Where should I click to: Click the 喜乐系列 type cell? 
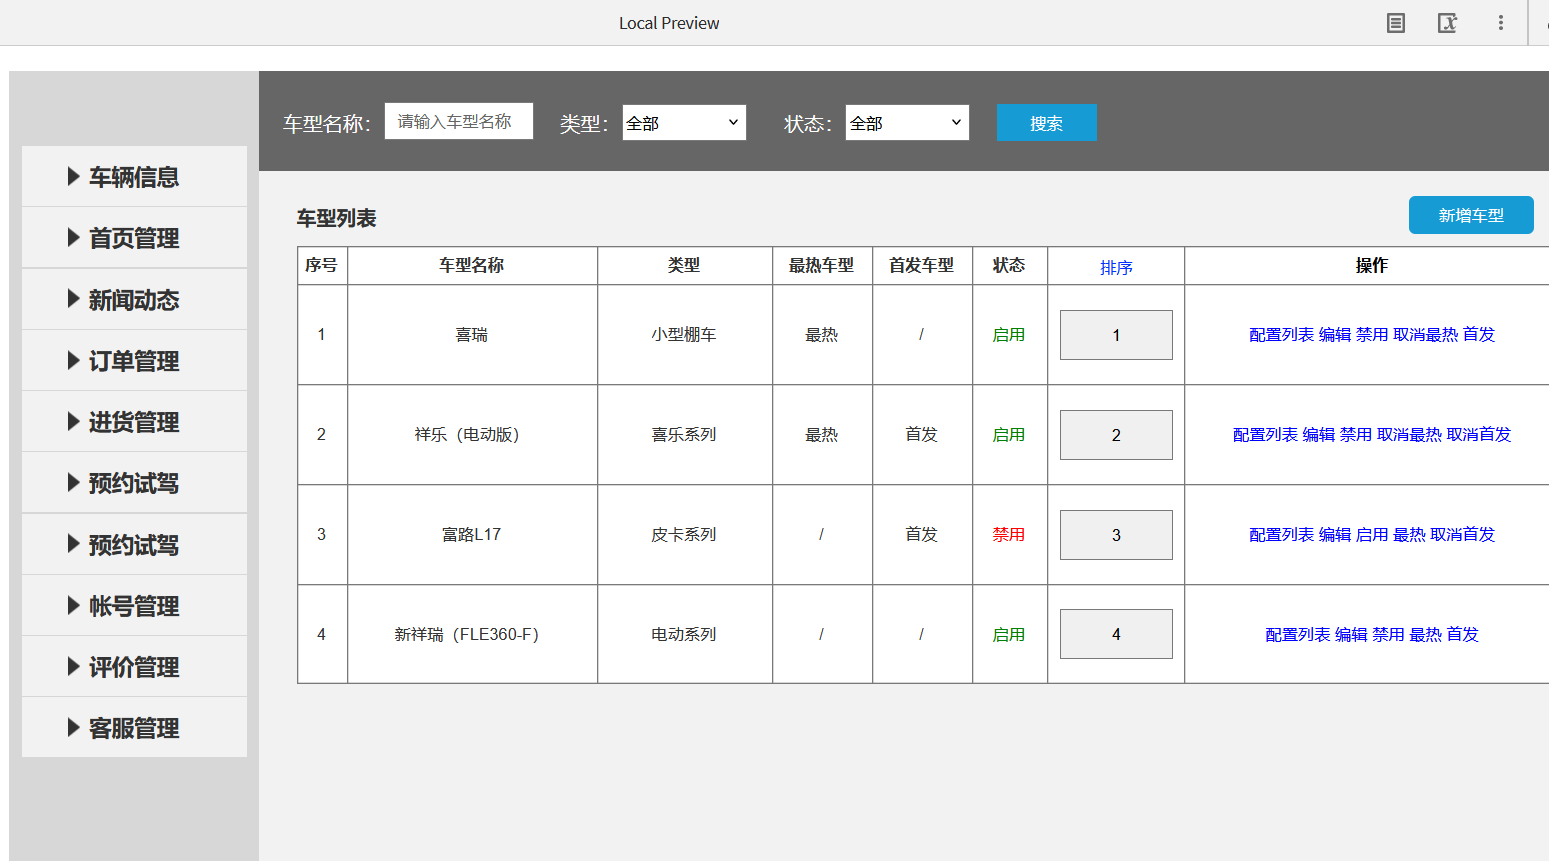click(x=684, y=435)
